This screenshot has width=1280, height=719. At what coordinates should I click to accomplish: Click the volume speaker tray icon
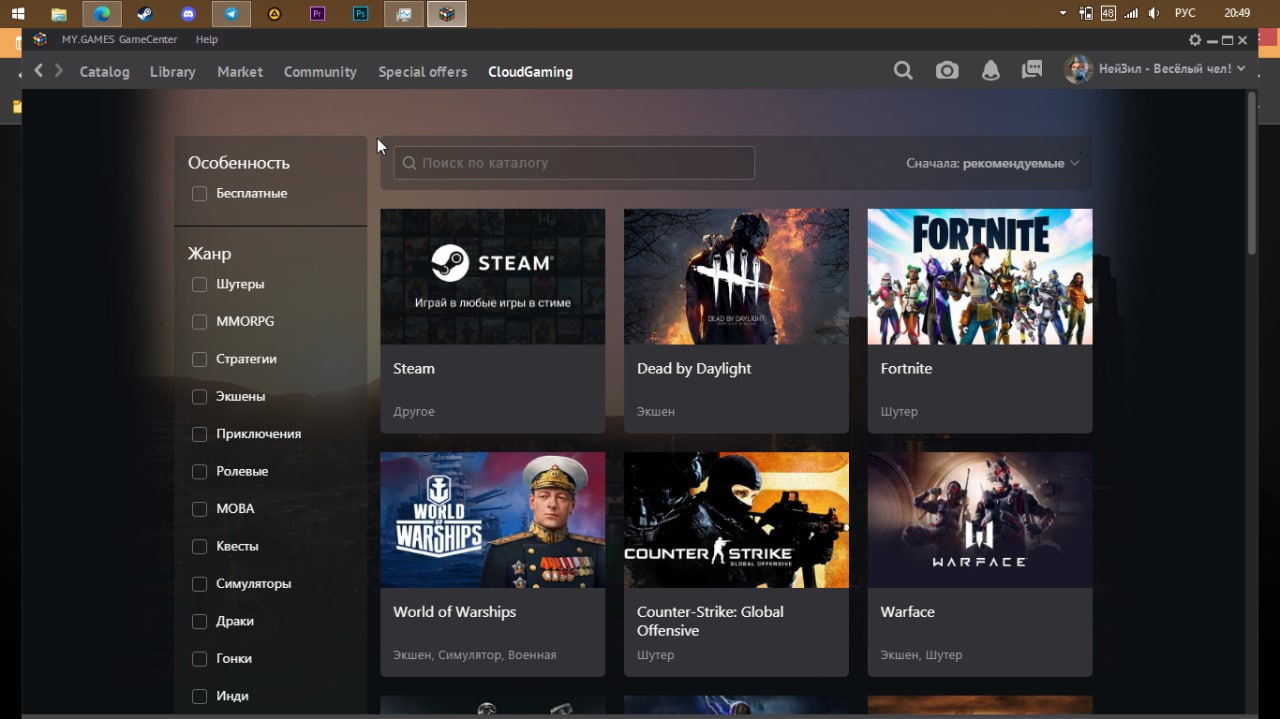point(1155,13)
